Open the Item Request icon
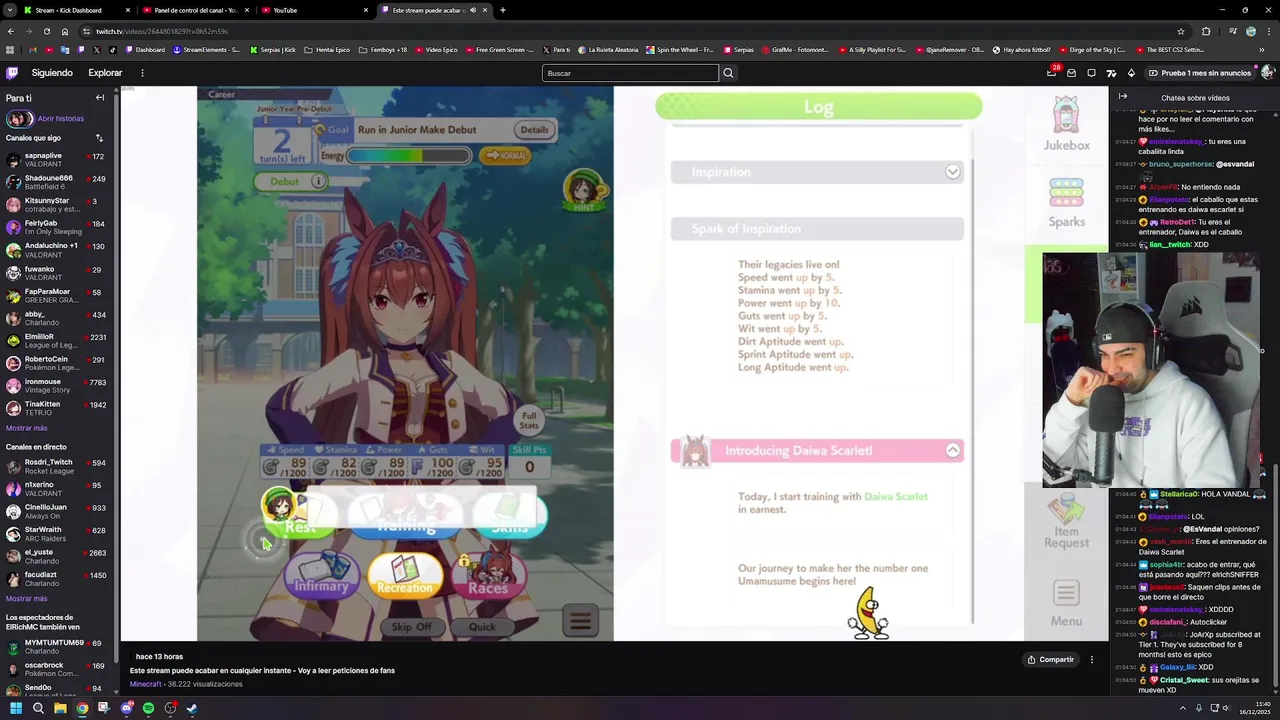Image resolution: width=1280 pixels, height=720 pixels. (1066, 521)
